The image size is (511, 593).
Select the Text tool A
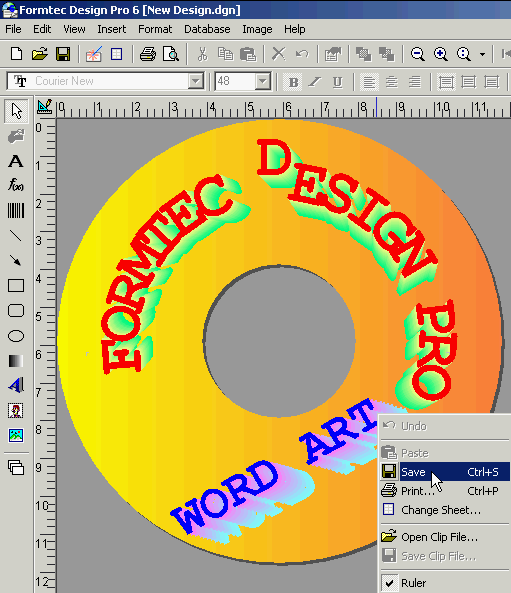(x=16, y=161)
